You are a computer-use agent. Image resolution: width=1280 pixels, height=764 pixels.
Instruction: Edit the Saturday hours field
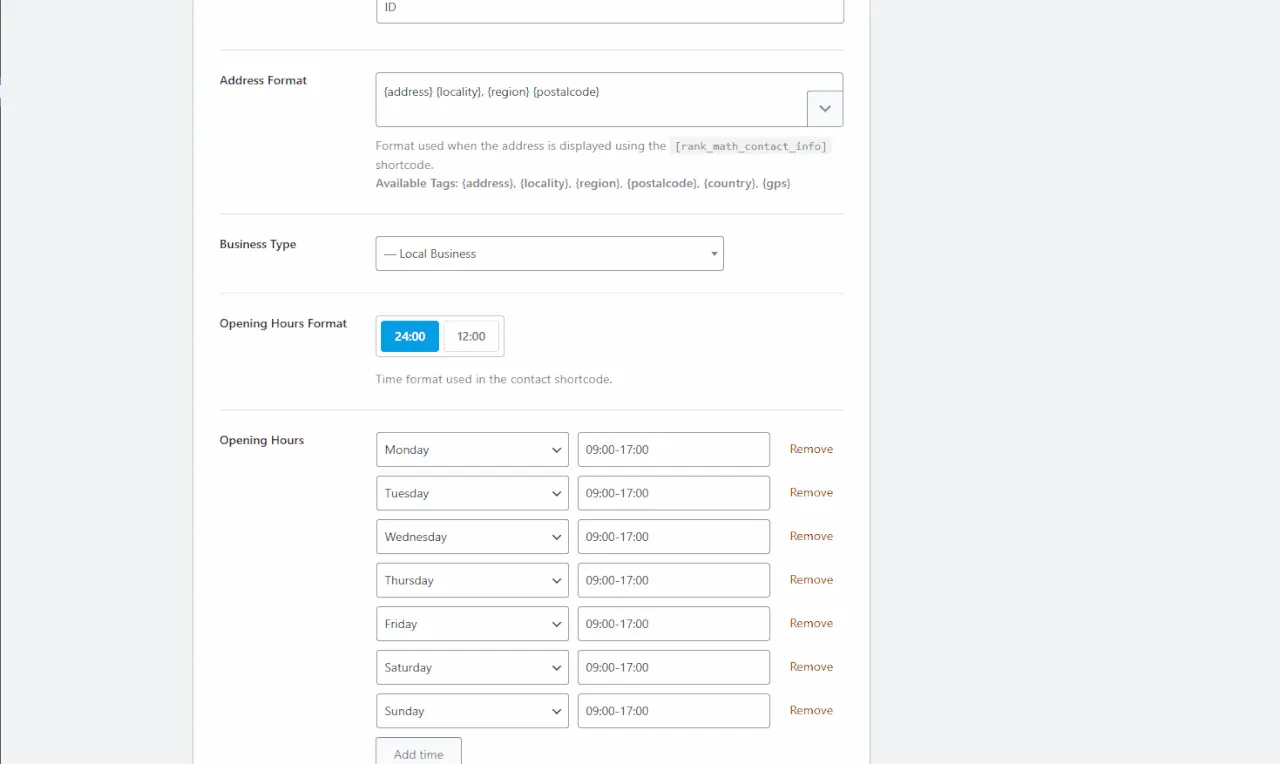tap(673, 667)
